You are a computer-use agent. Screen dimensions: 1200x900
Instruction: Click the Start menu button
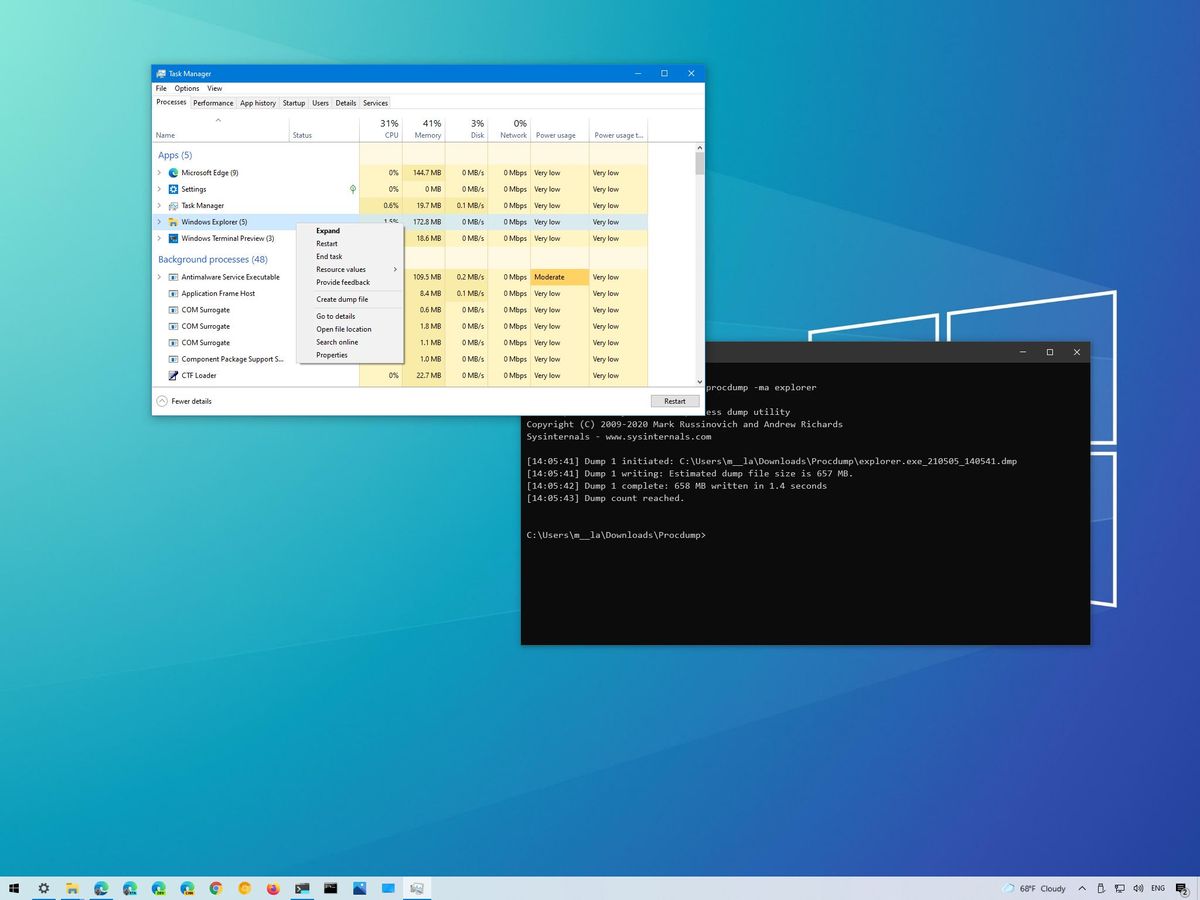tap(15, 888)
